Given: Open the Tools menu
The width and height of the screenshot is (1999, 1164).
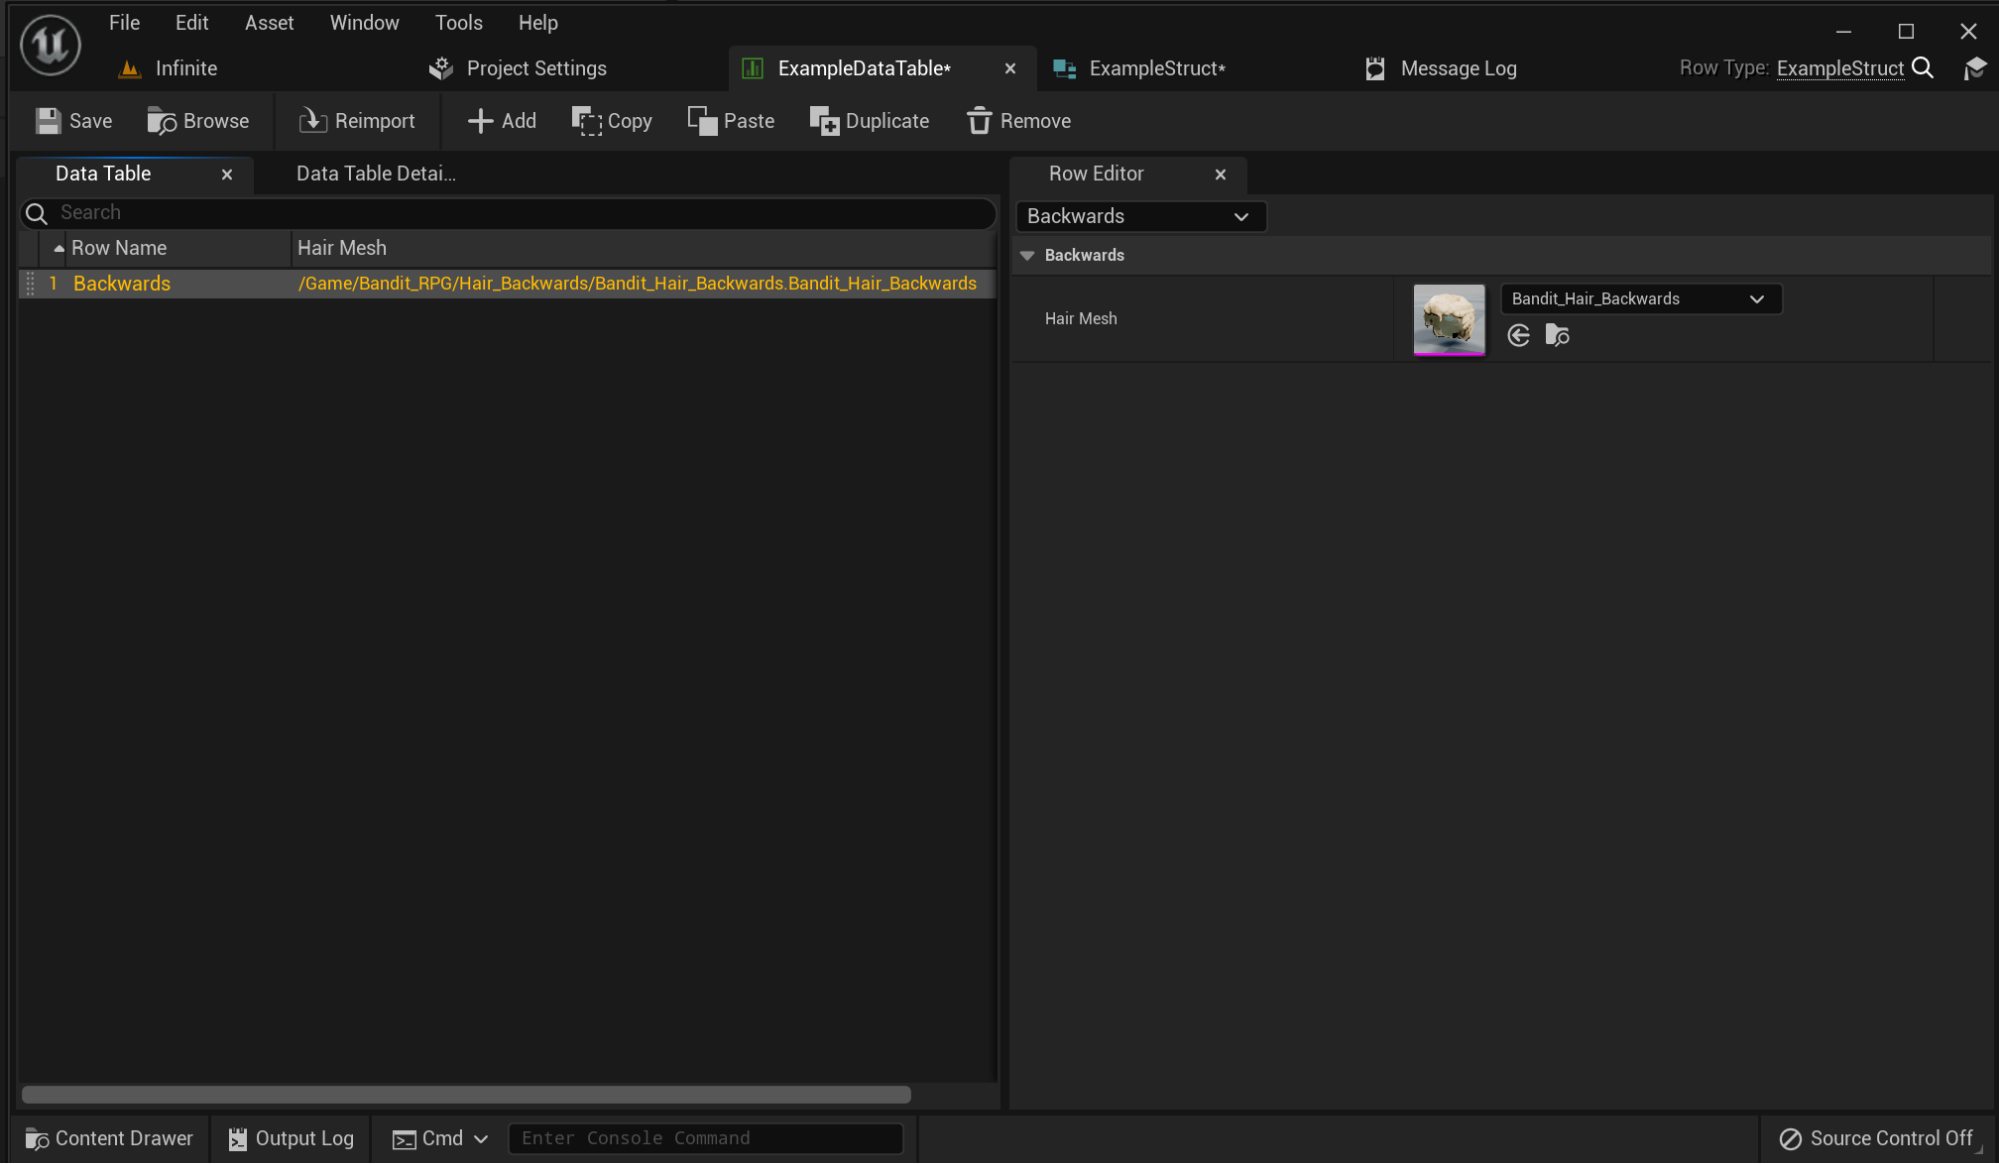Looking at the screenshot, I should [458, 22].
